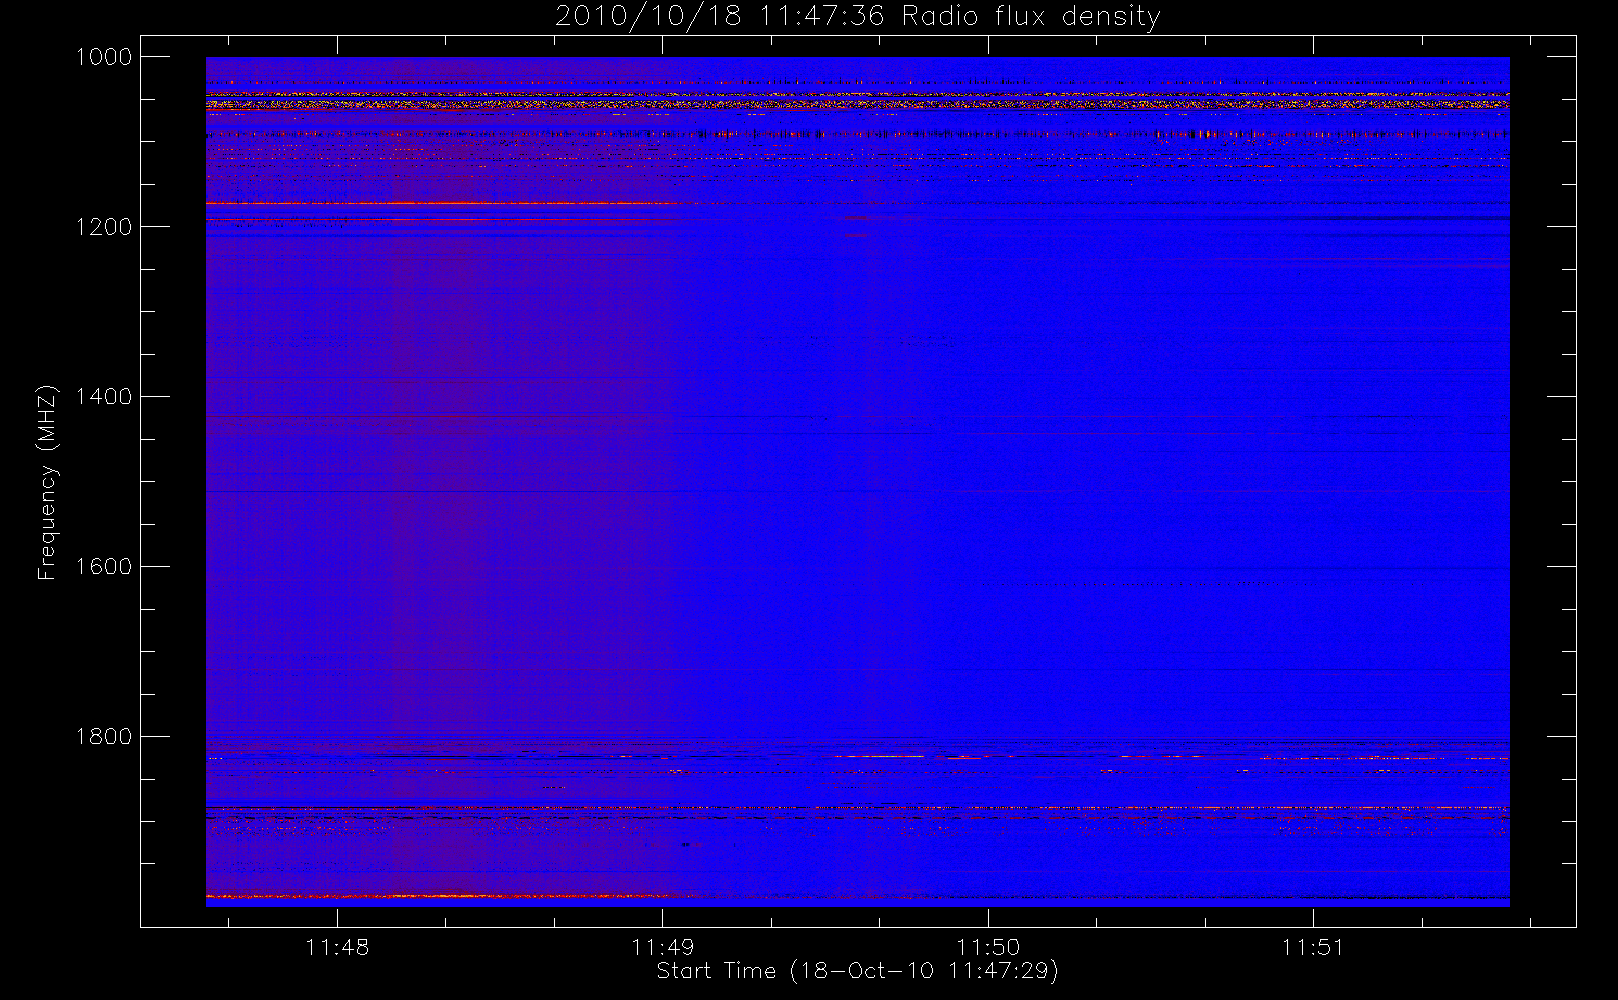
Task: Click the 'Frequency (MHZ)' axis label
Action: [x=47, y=482]
